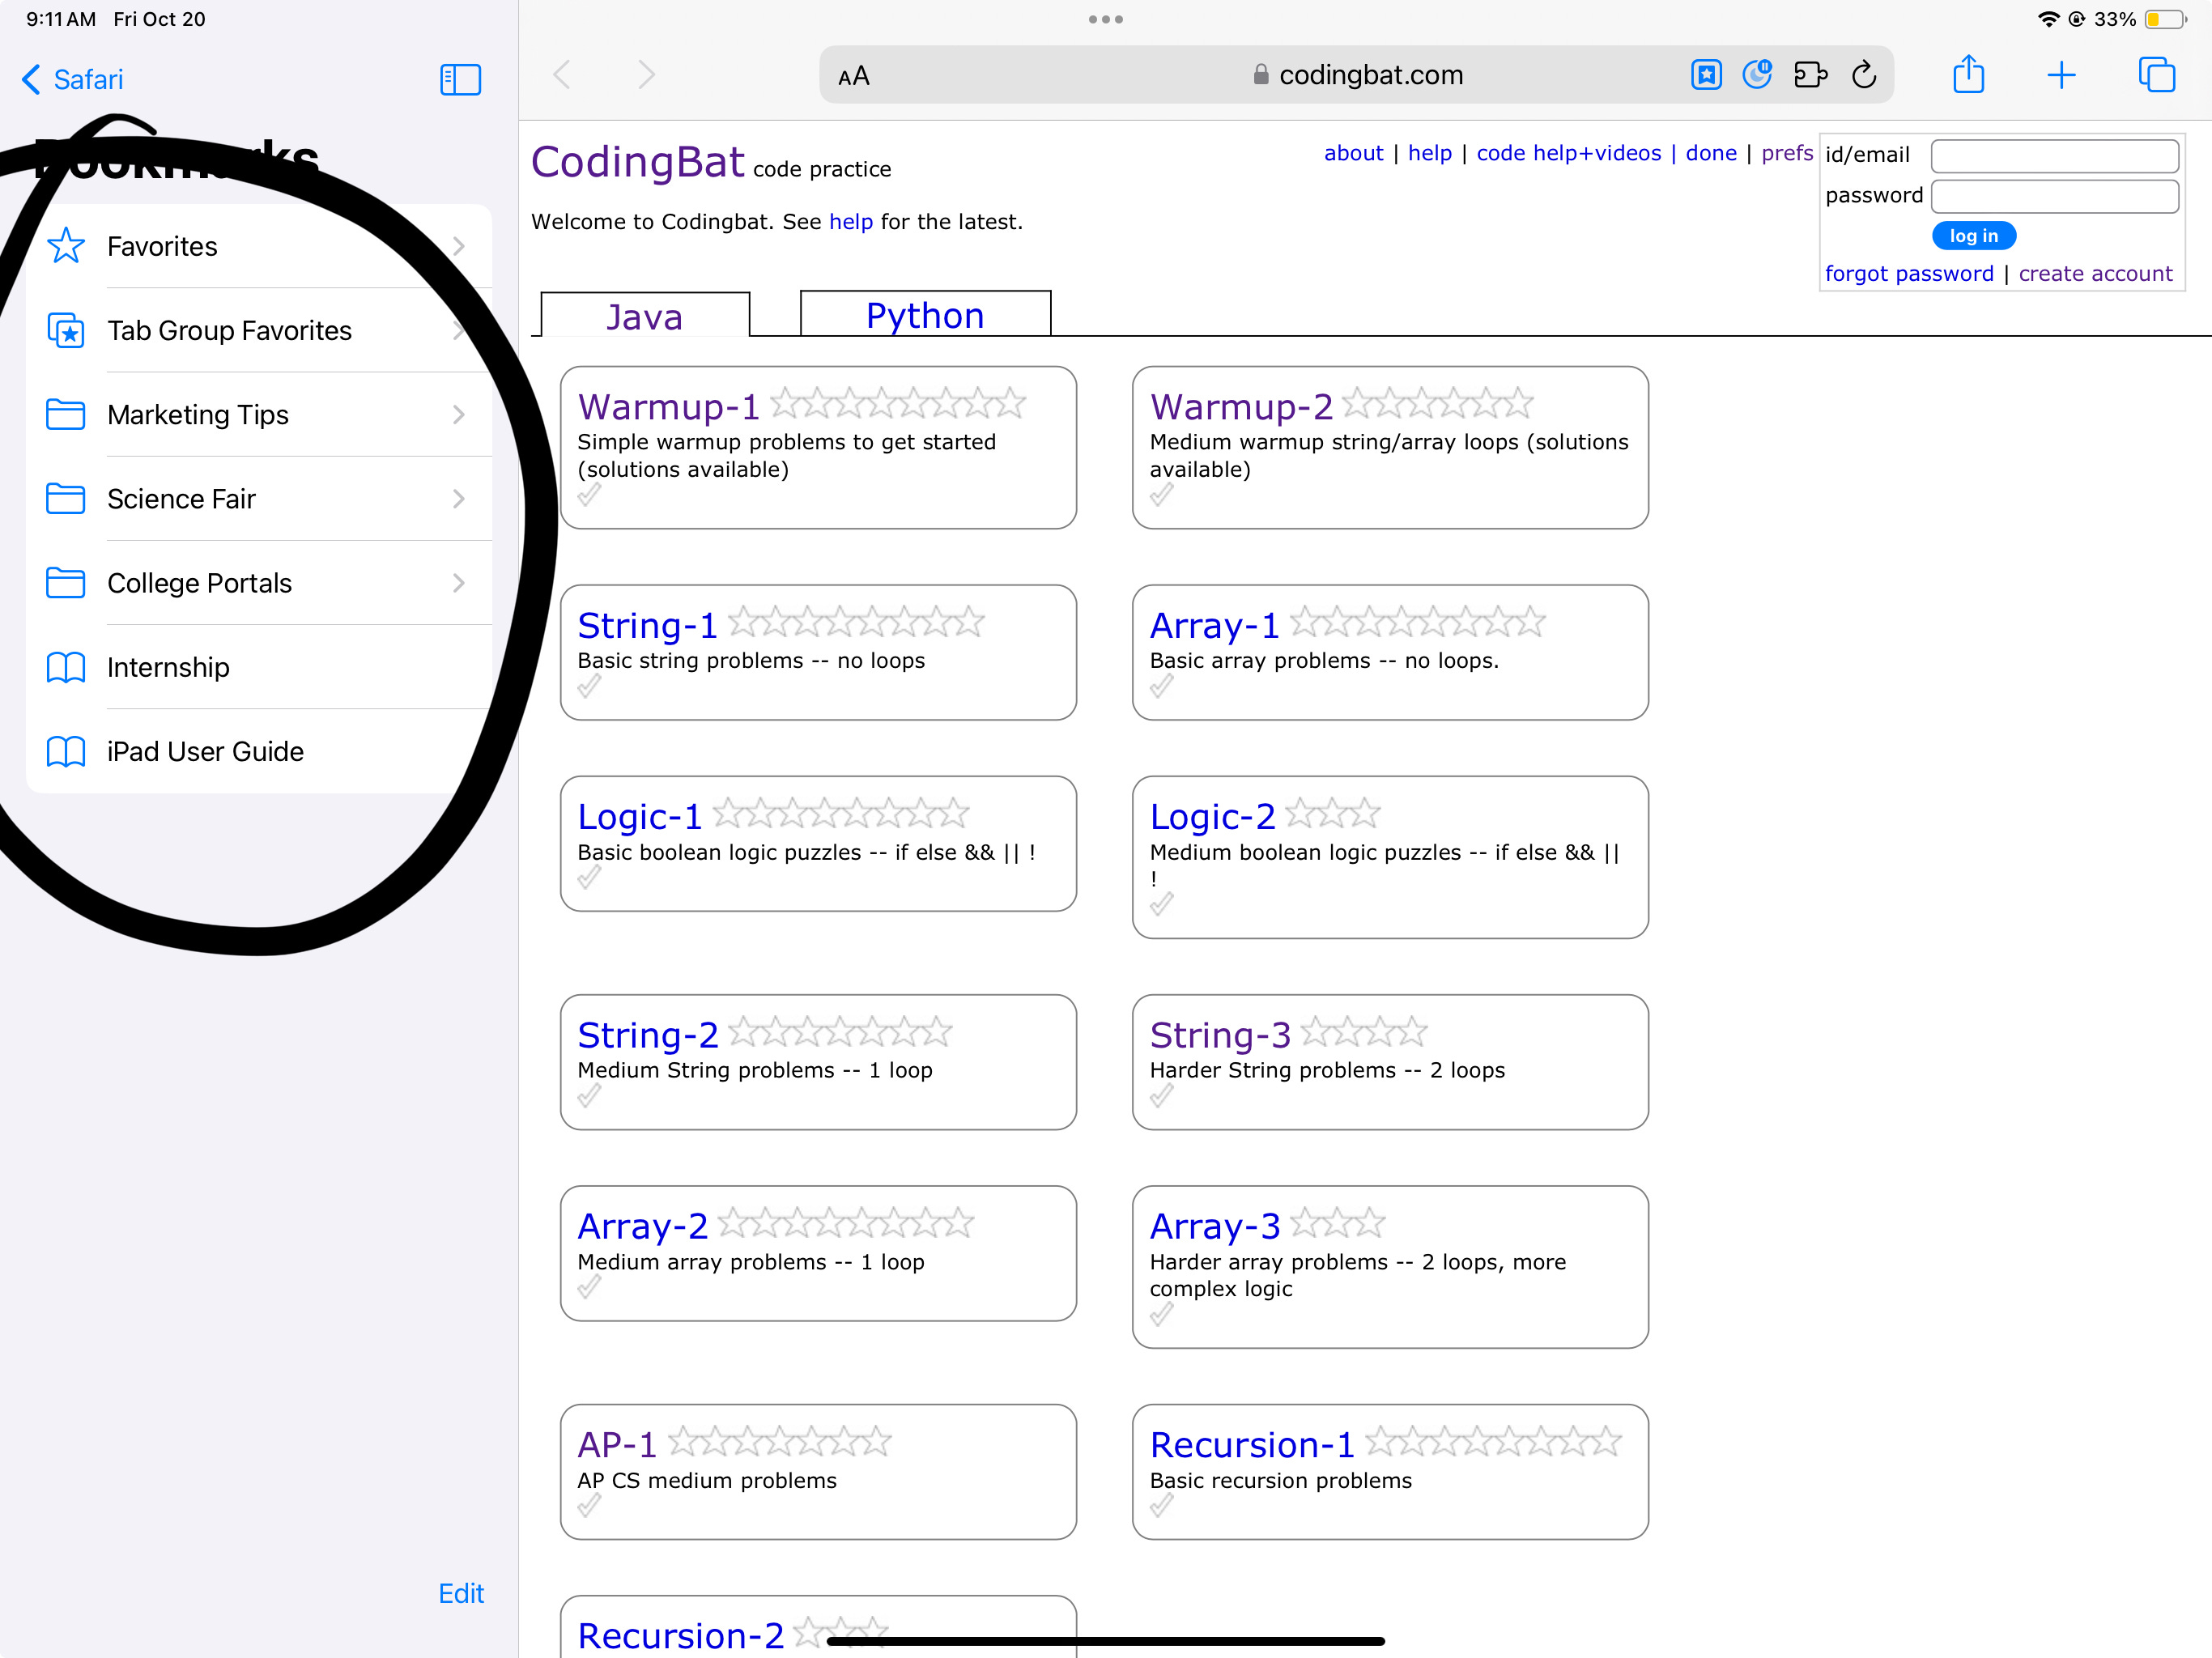
Task: Open the AA reader and text size menu
Action: click(x=853, y=76)
